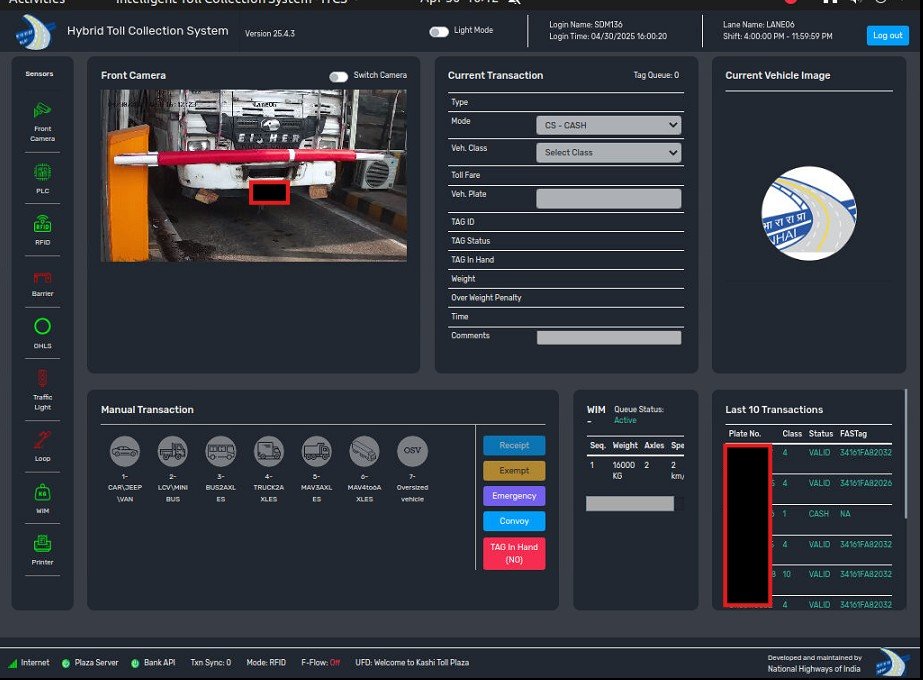
Task: Choose the 2-LCV\MINI BUS vehicle class
Action: point(172,452)
